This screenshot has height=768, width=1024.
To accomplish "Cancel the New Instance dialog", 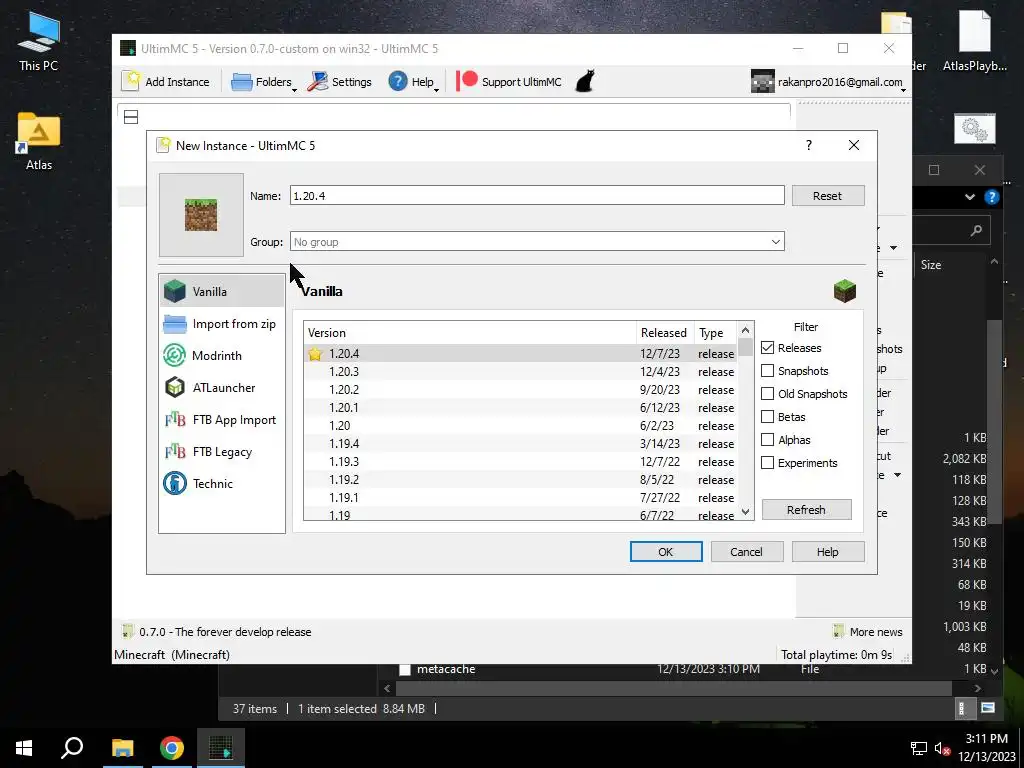I will [746, 551].
